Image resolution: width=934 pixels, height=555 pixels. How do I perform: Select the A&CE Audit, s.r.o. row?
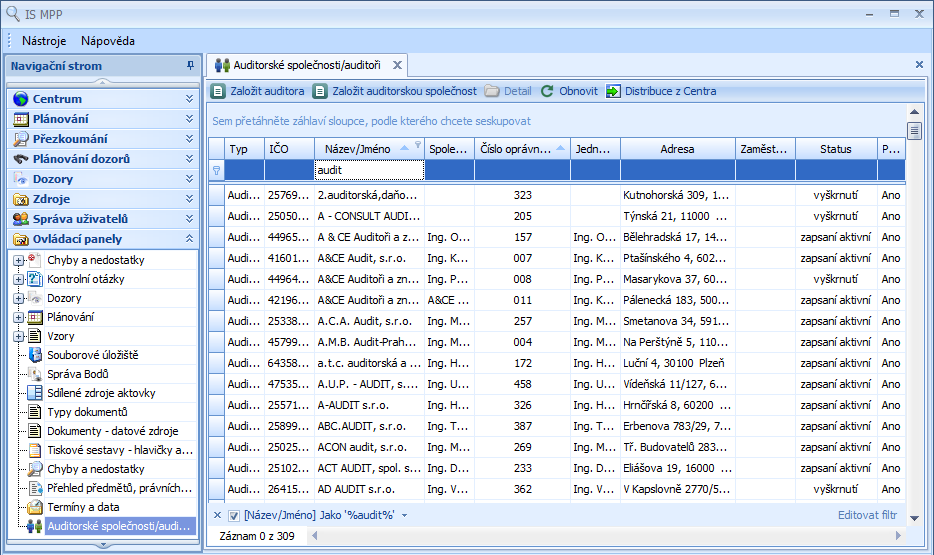click(557, 258)
